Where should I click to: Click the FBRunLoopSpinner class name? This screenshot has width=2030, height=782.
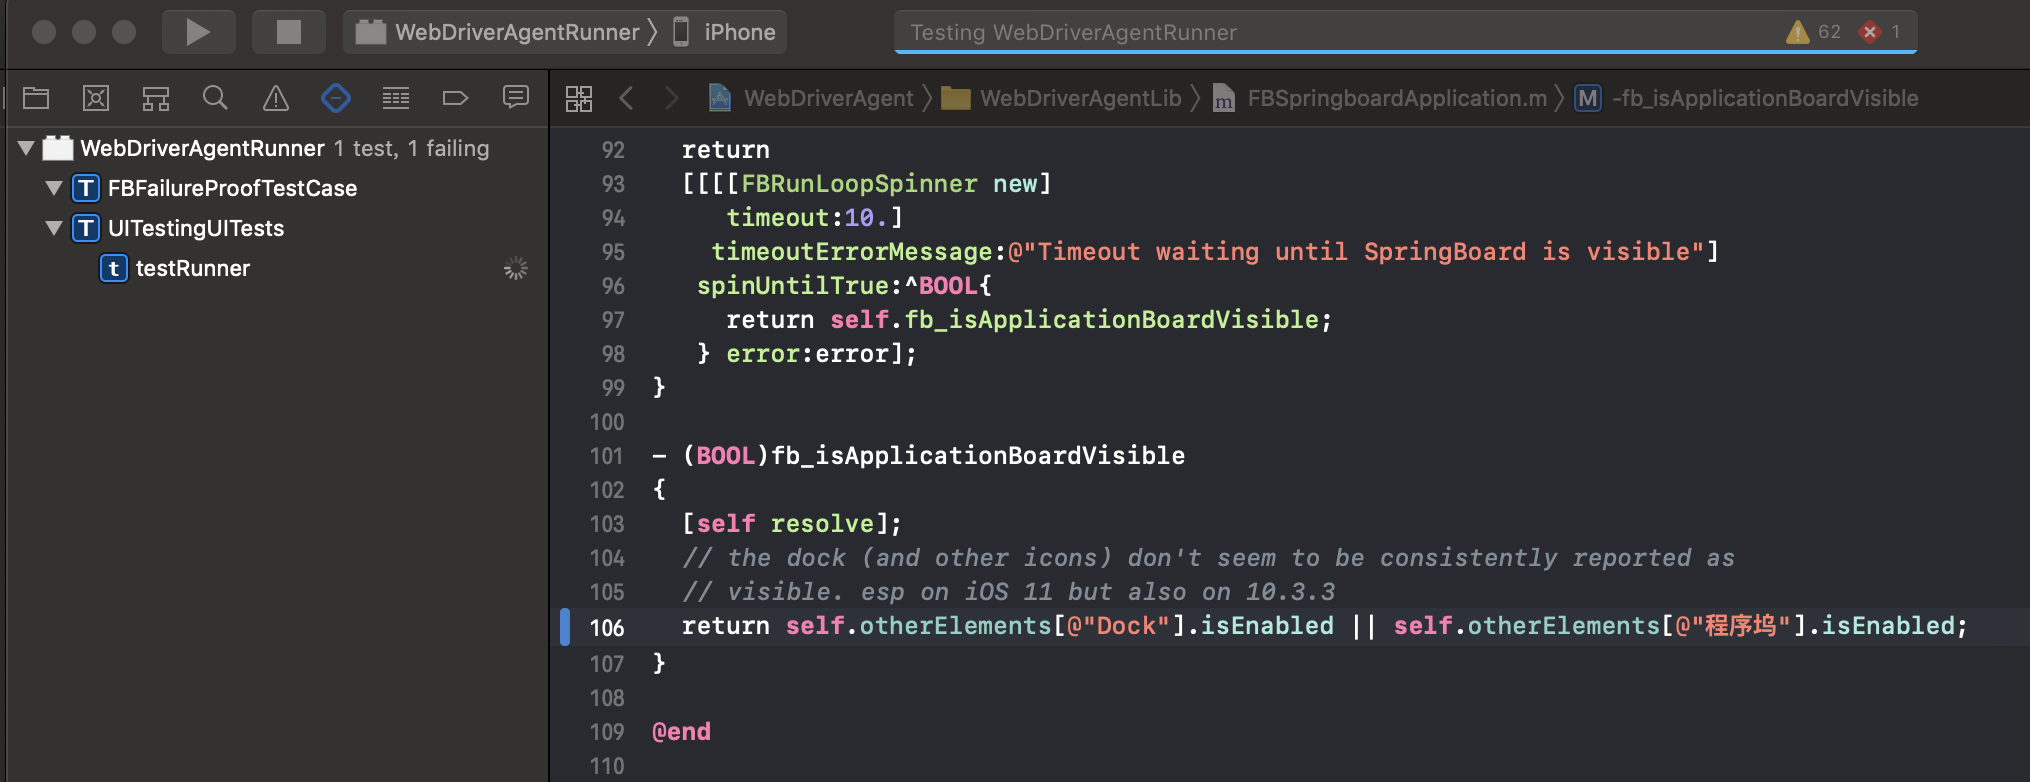(x=859, y=184)
